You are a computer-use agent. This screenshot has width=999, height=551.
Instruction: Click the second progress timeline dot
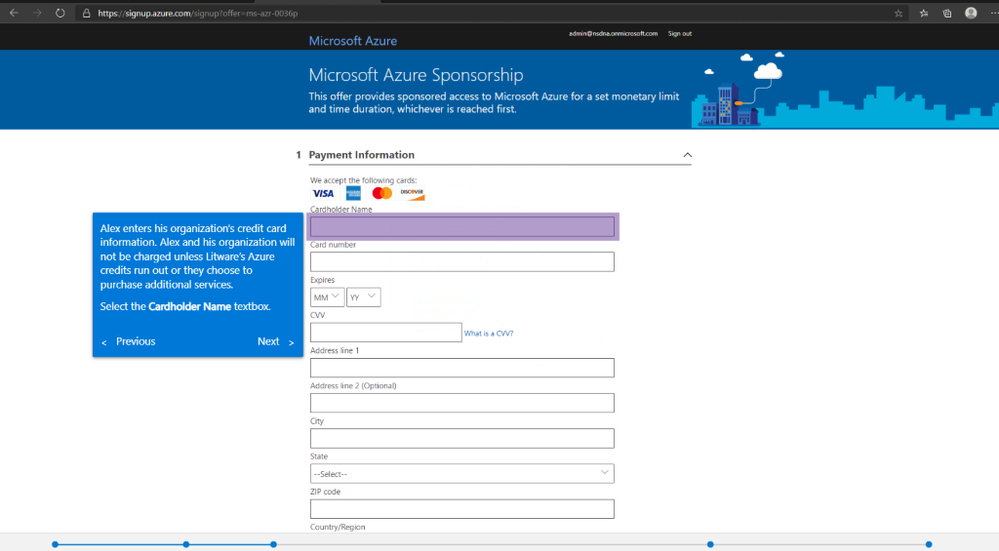(x=186, y=545)
